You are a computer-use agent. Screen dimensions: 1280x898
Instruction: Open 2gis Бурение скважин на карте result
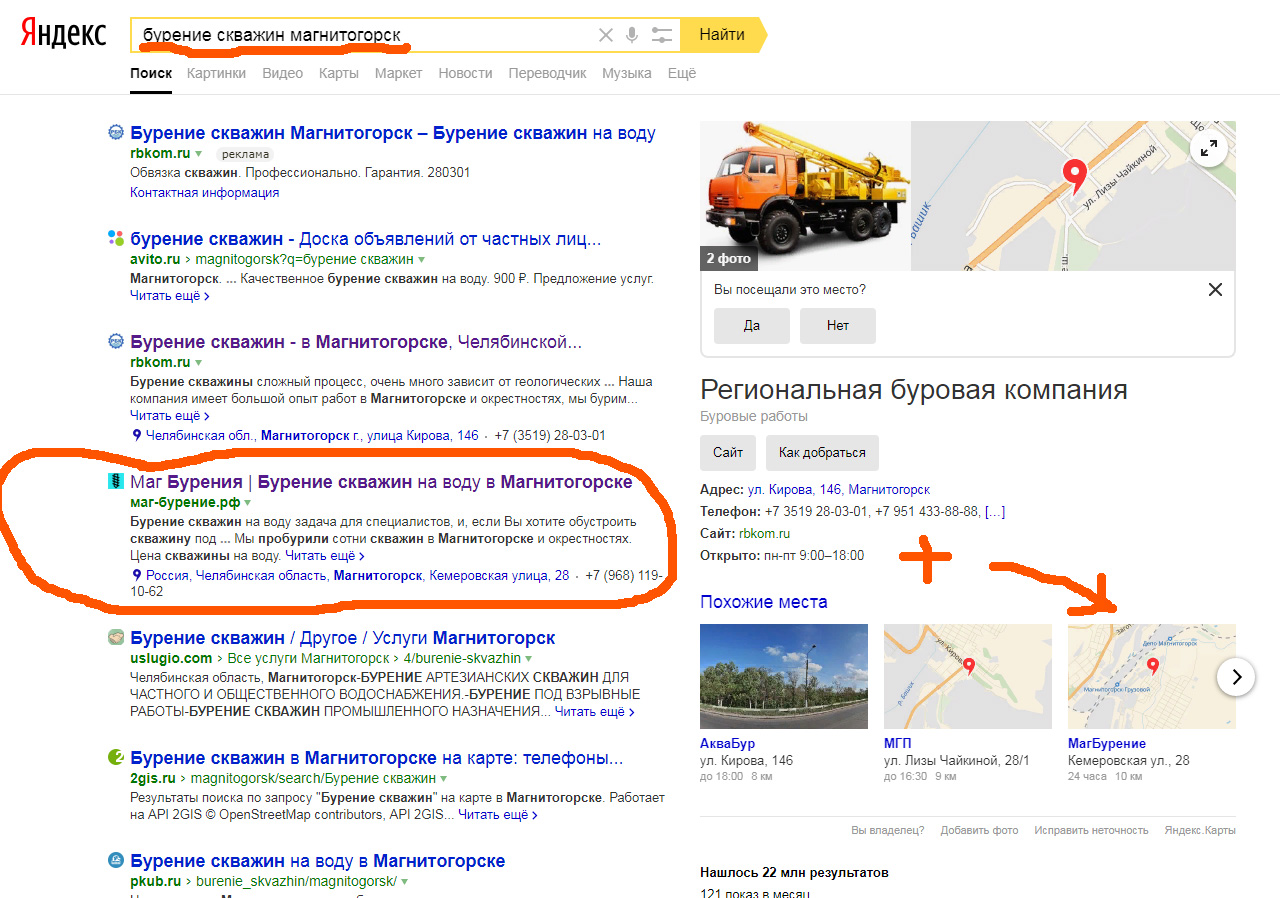(377, 757)
